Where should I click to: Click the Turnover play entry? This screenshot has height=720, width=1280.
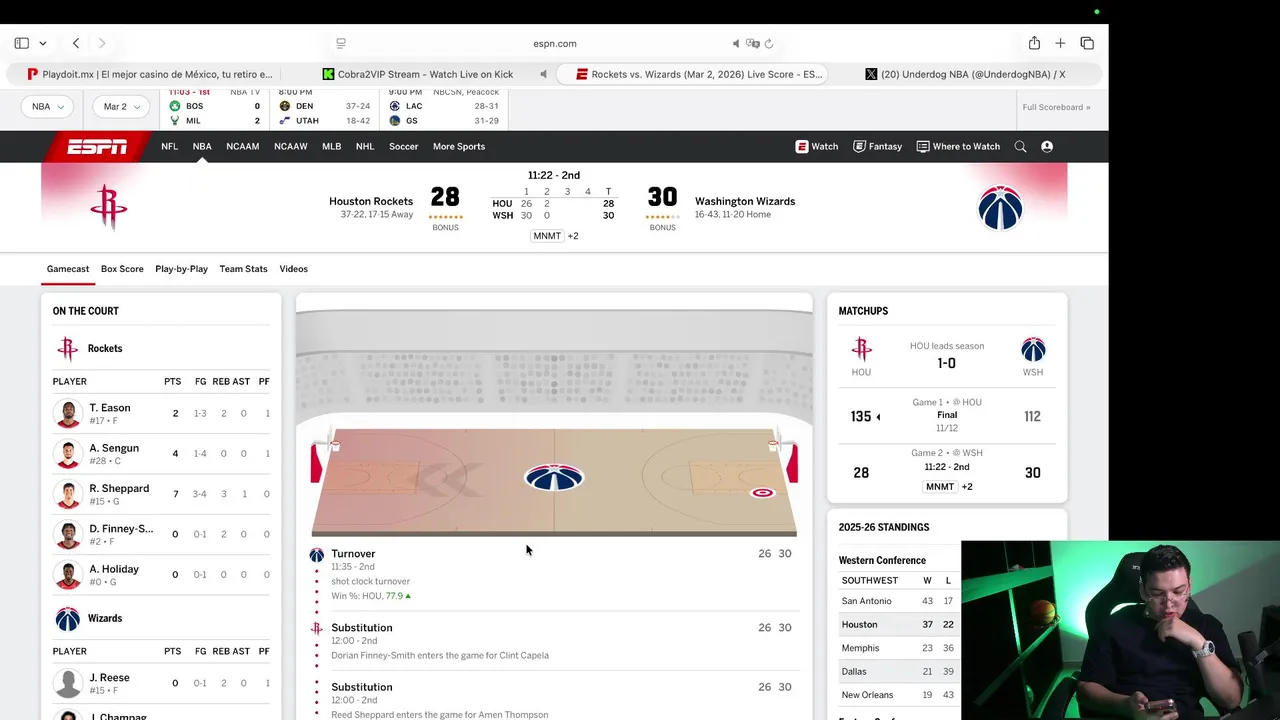553,575
